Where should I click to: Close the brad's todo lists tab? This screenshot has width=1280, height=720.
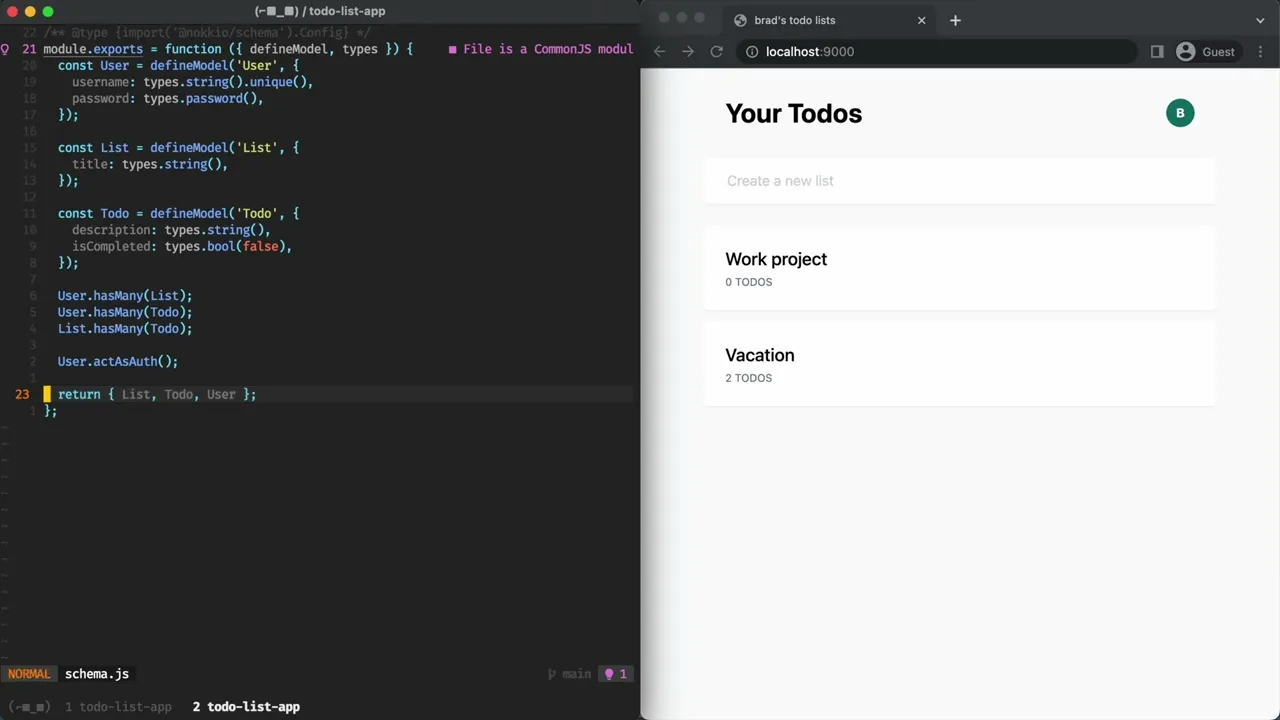921,20
